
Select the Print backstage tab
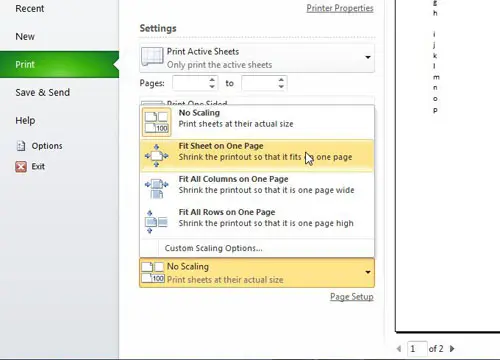(x=59, y=64)
